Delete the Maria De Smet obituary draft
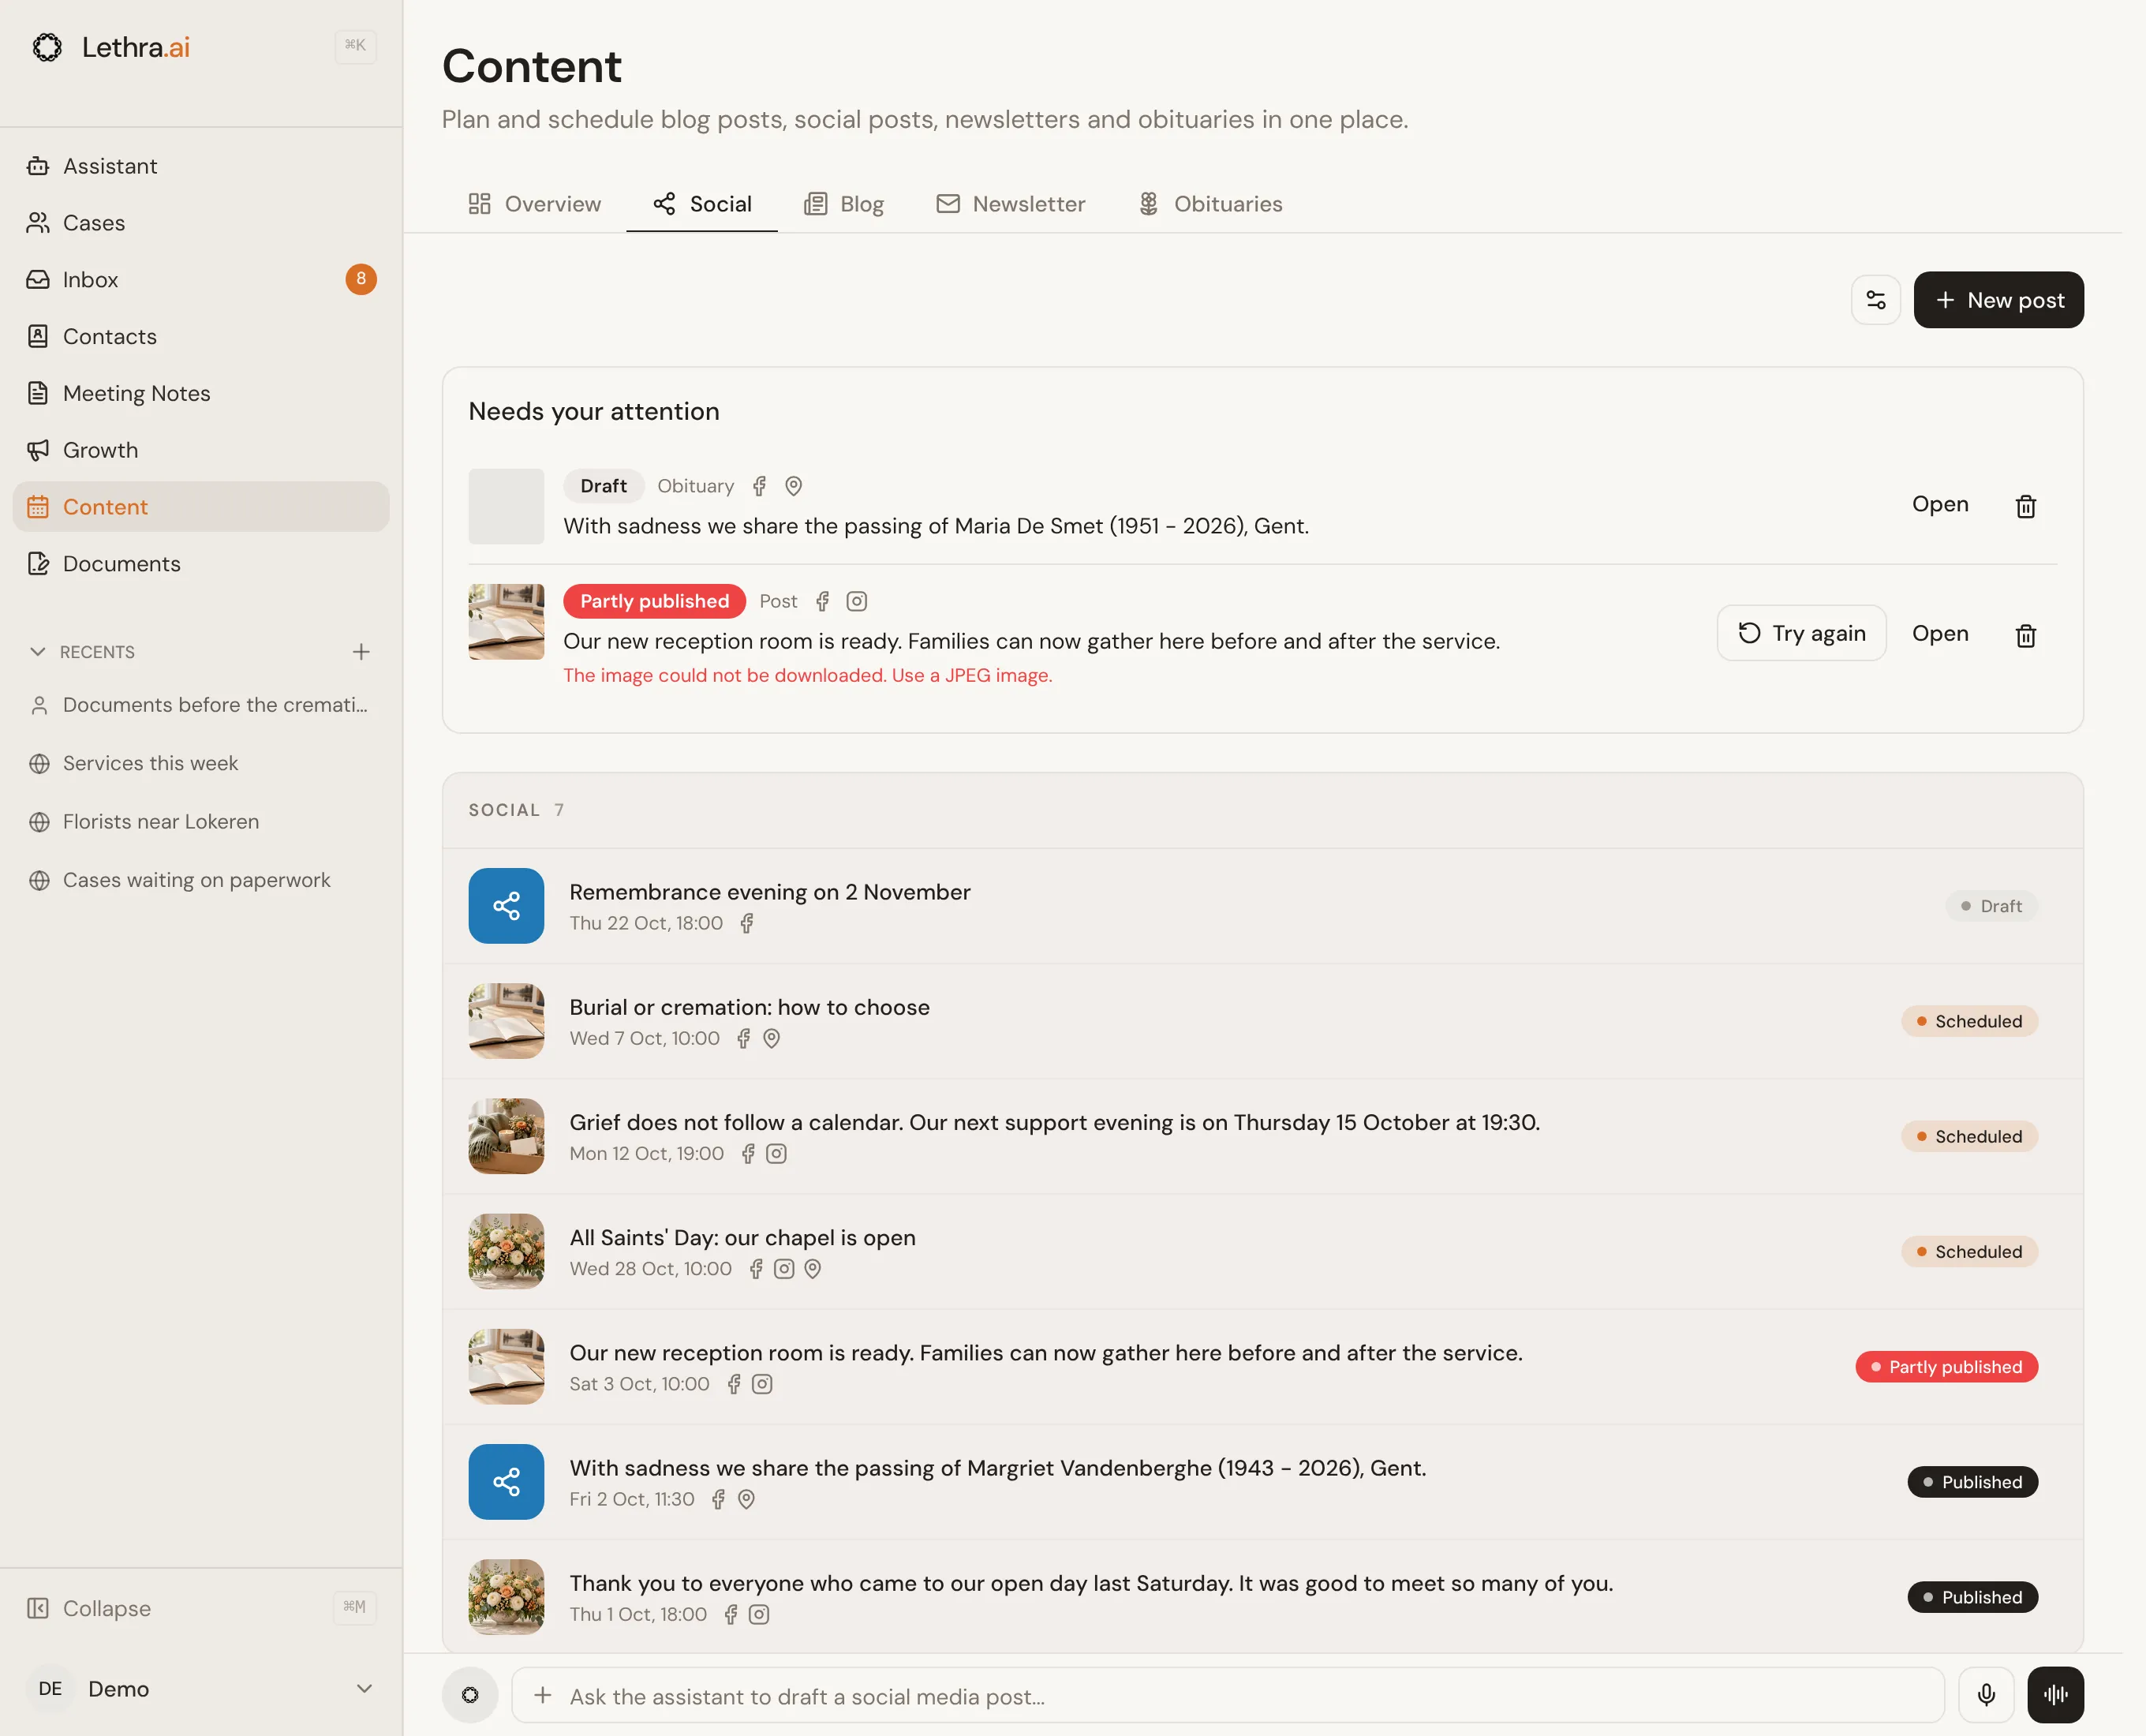The image size is (2146, 1736). click(2025, 506)
